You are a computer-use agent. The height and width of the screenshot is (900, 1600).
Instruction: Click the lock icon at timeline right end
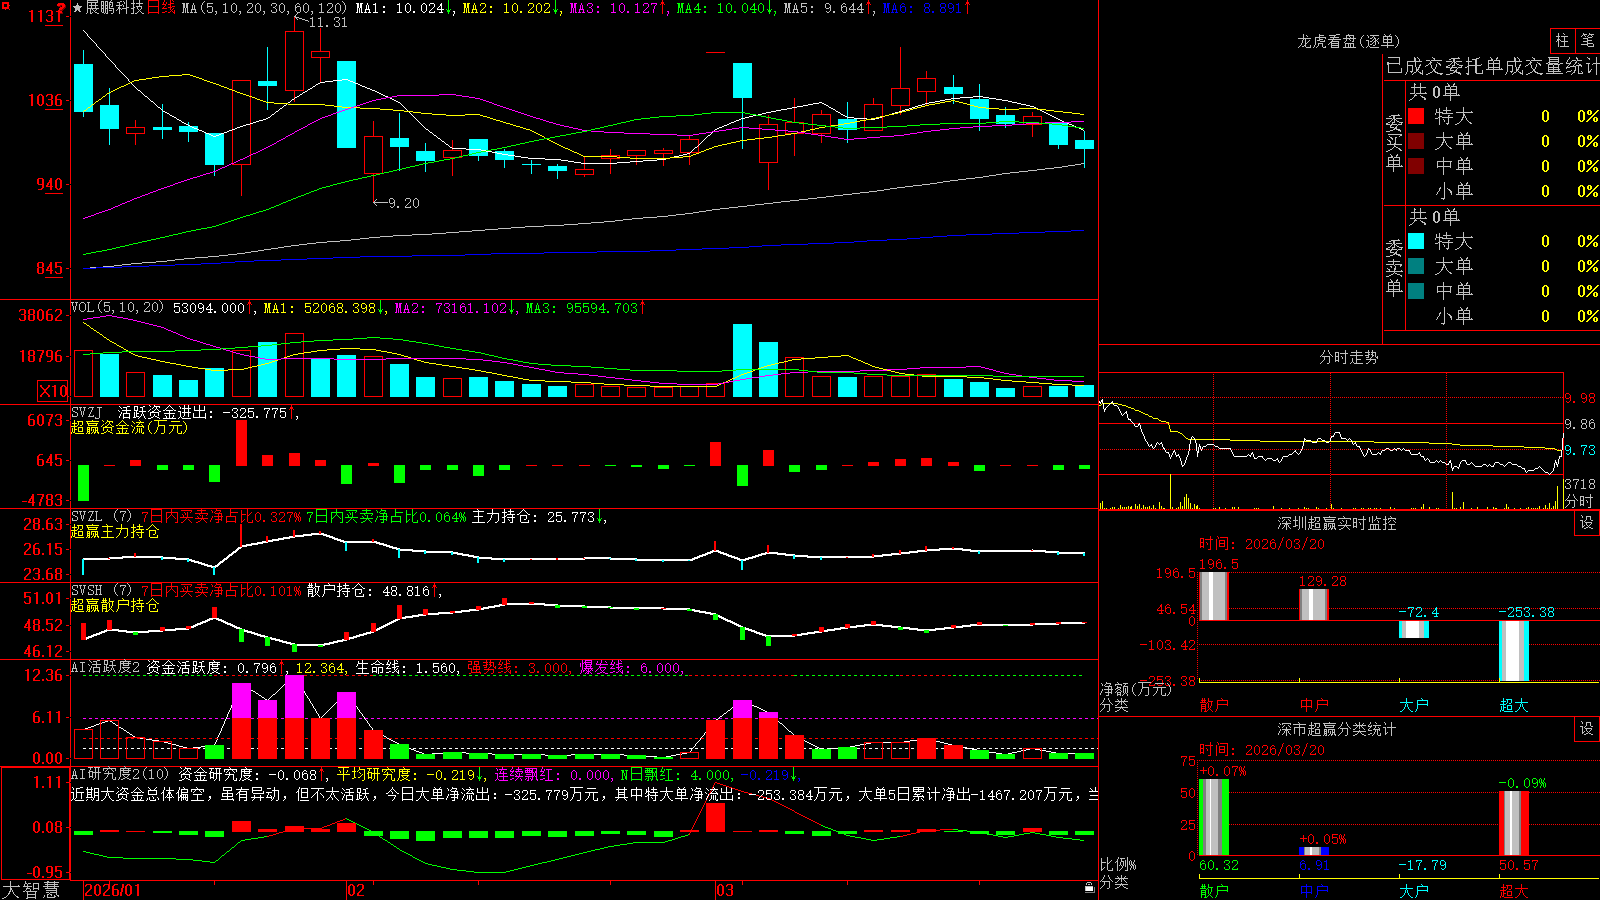tap(1089, 887)
